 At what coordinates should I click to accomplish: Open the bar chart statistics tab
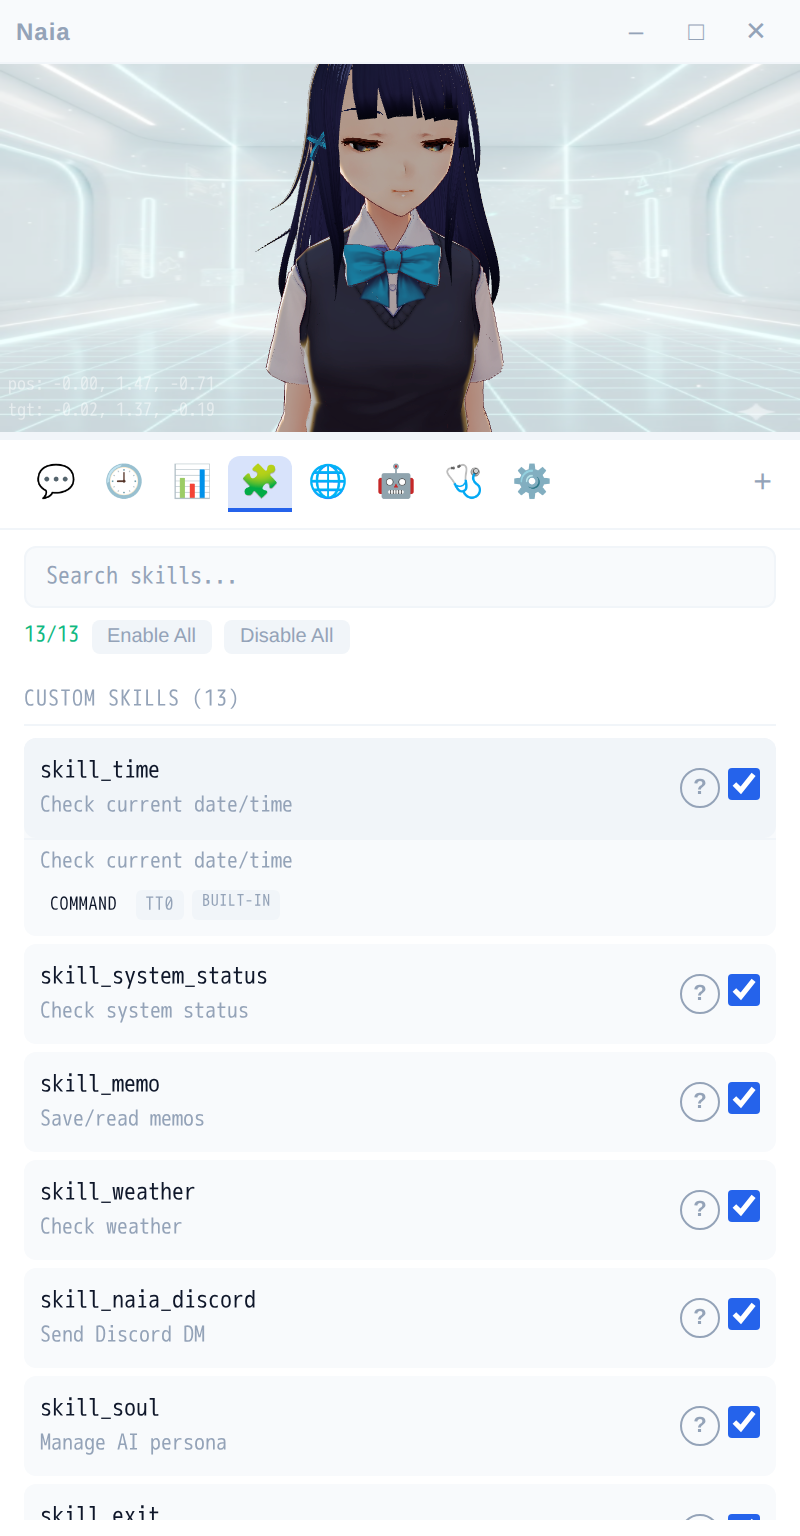[x=192, y=482]
